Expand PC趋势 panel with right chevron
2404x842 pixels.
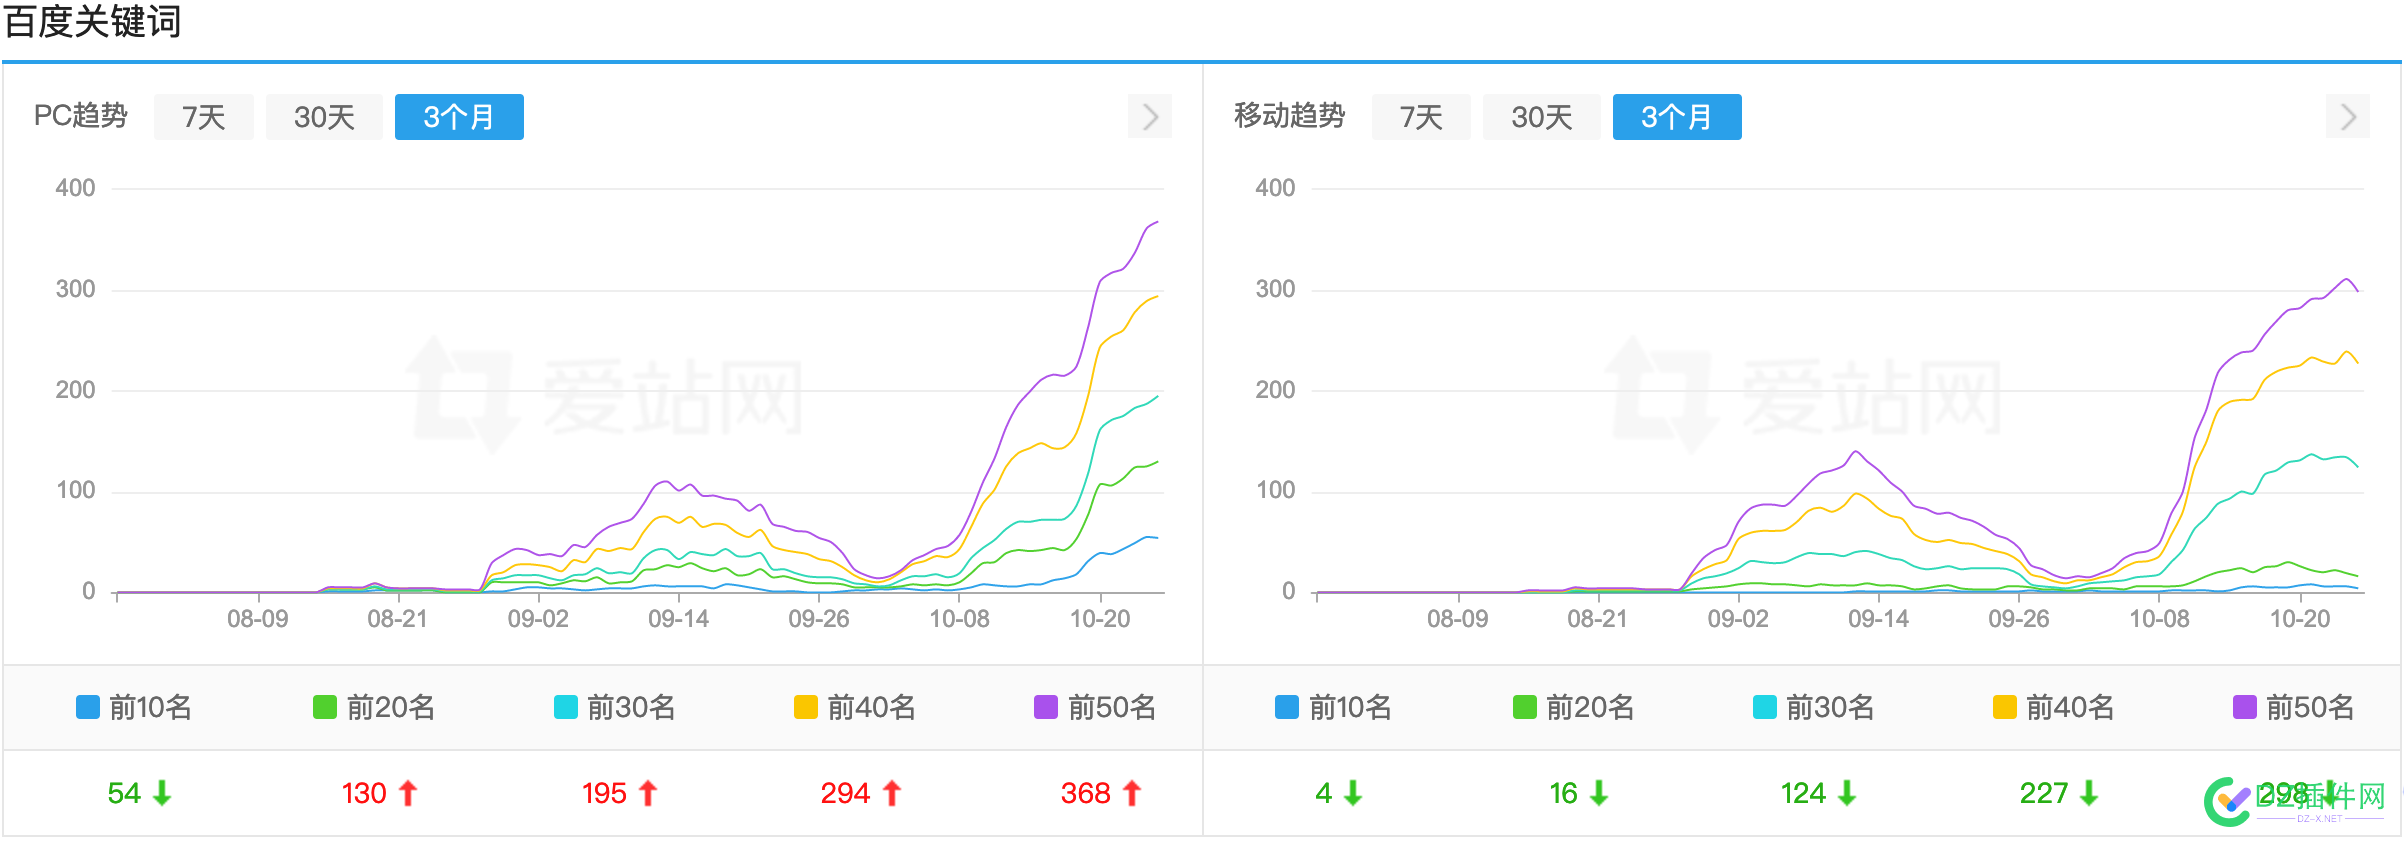point(1150,117)
